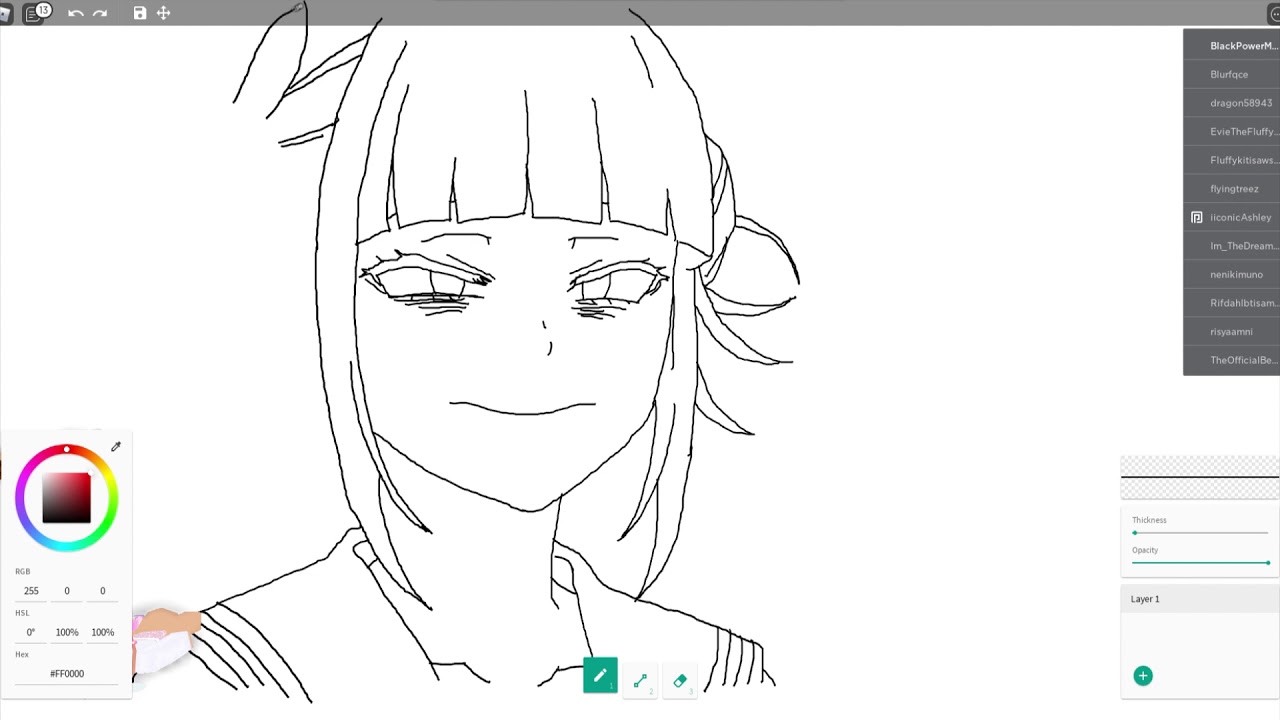Click the HSL hue field 0°
1280x720 pixels.
pos(31,632)
